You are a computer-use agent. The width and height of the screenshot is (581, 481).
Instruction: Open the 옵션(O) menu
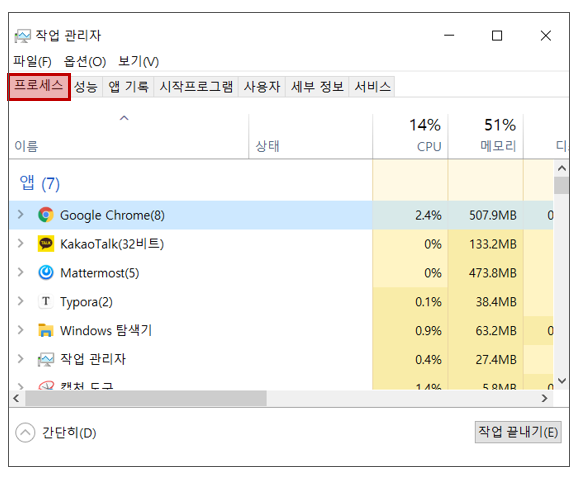click(x=85, y=61)
